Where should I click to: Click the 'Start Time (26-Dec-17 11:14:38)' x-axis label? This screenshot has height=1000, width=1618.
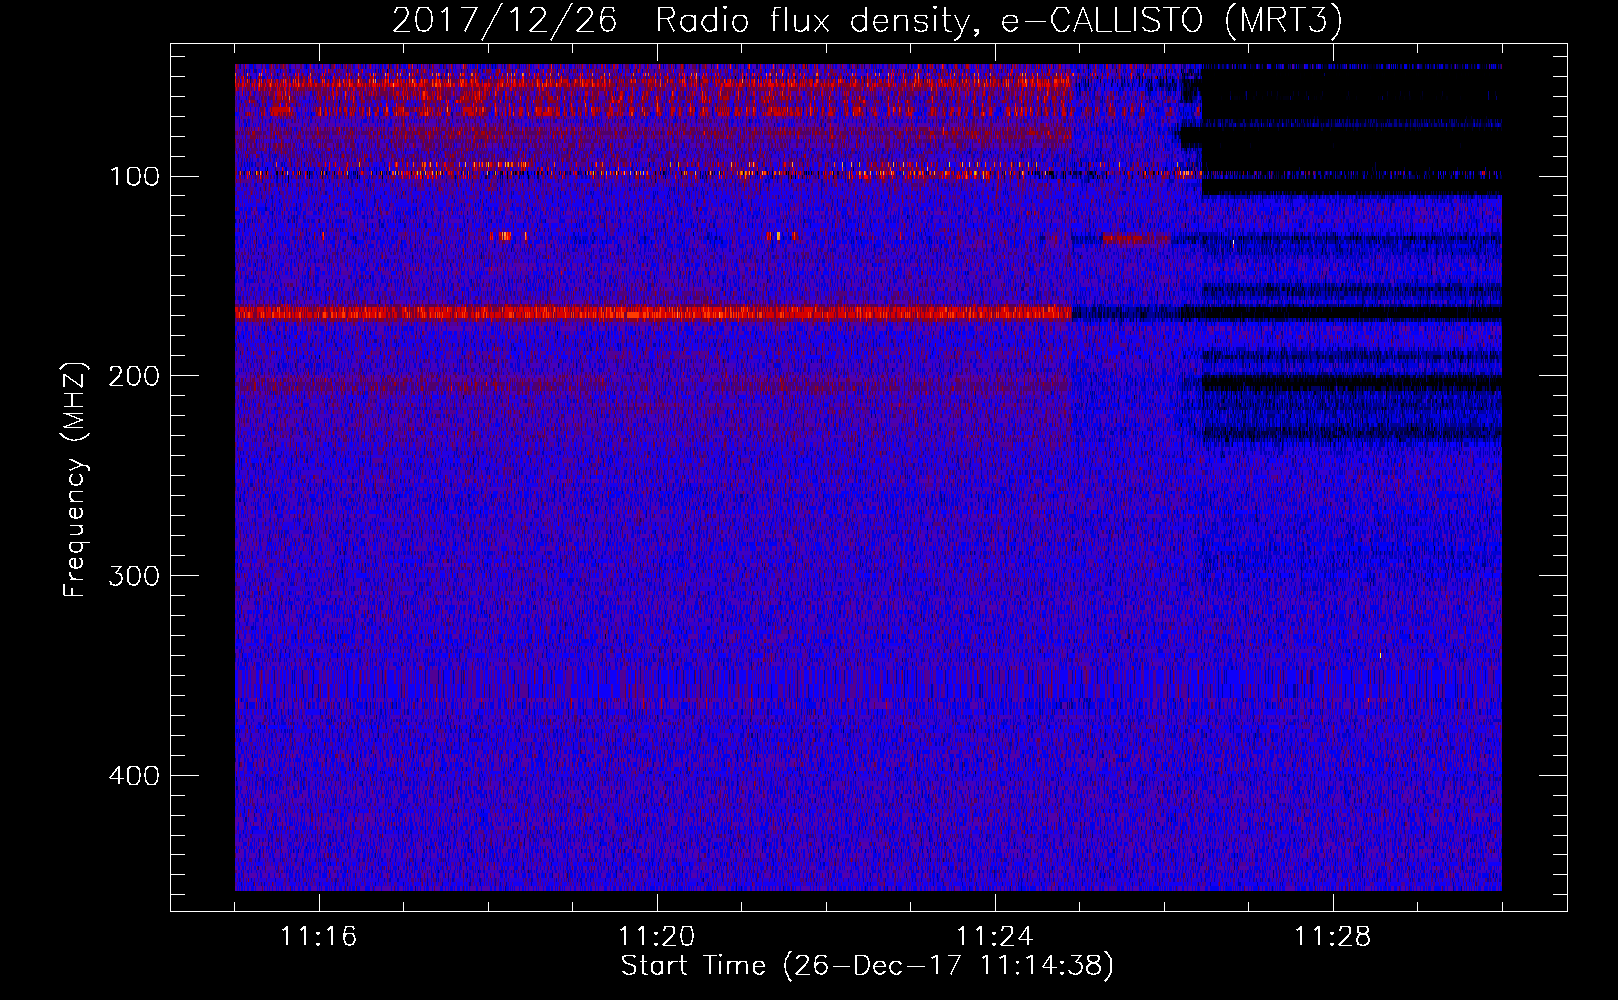point(867,966)
